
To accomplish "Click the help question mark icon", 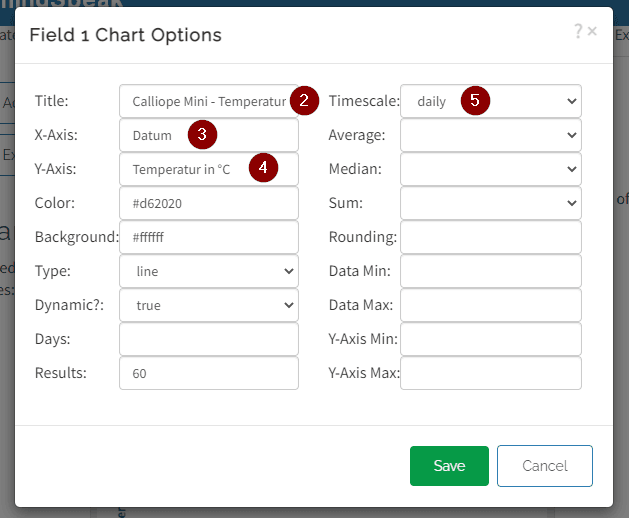I will 578,32.
